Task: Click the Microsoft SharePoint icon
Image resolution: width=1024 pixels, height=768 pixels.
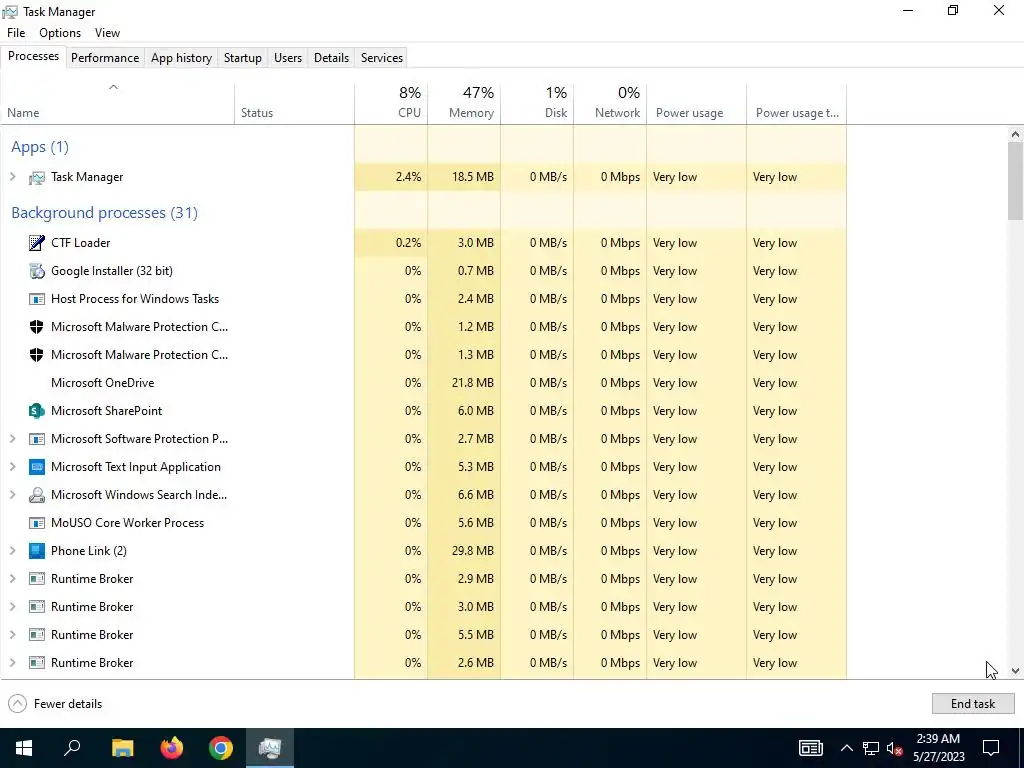Action: pos(37,411)
